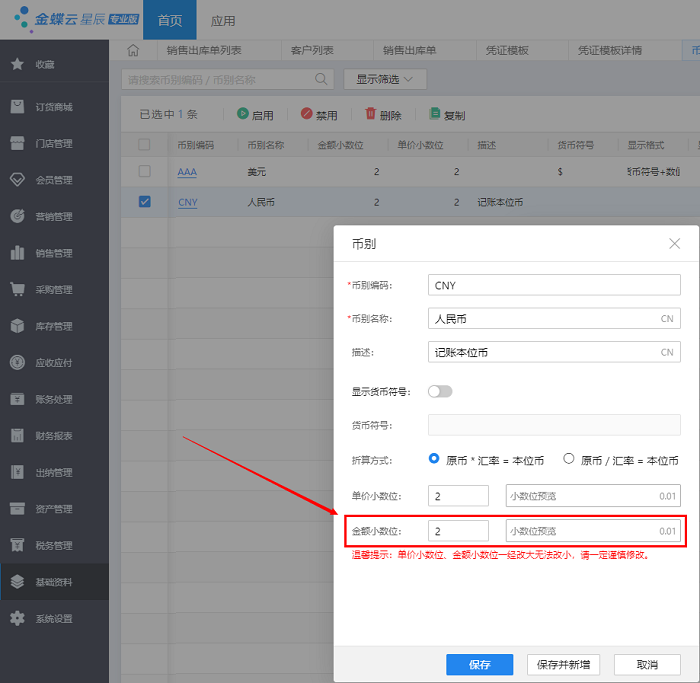Click the blue 保存 button
700x683 pixels.
[479, 665]
